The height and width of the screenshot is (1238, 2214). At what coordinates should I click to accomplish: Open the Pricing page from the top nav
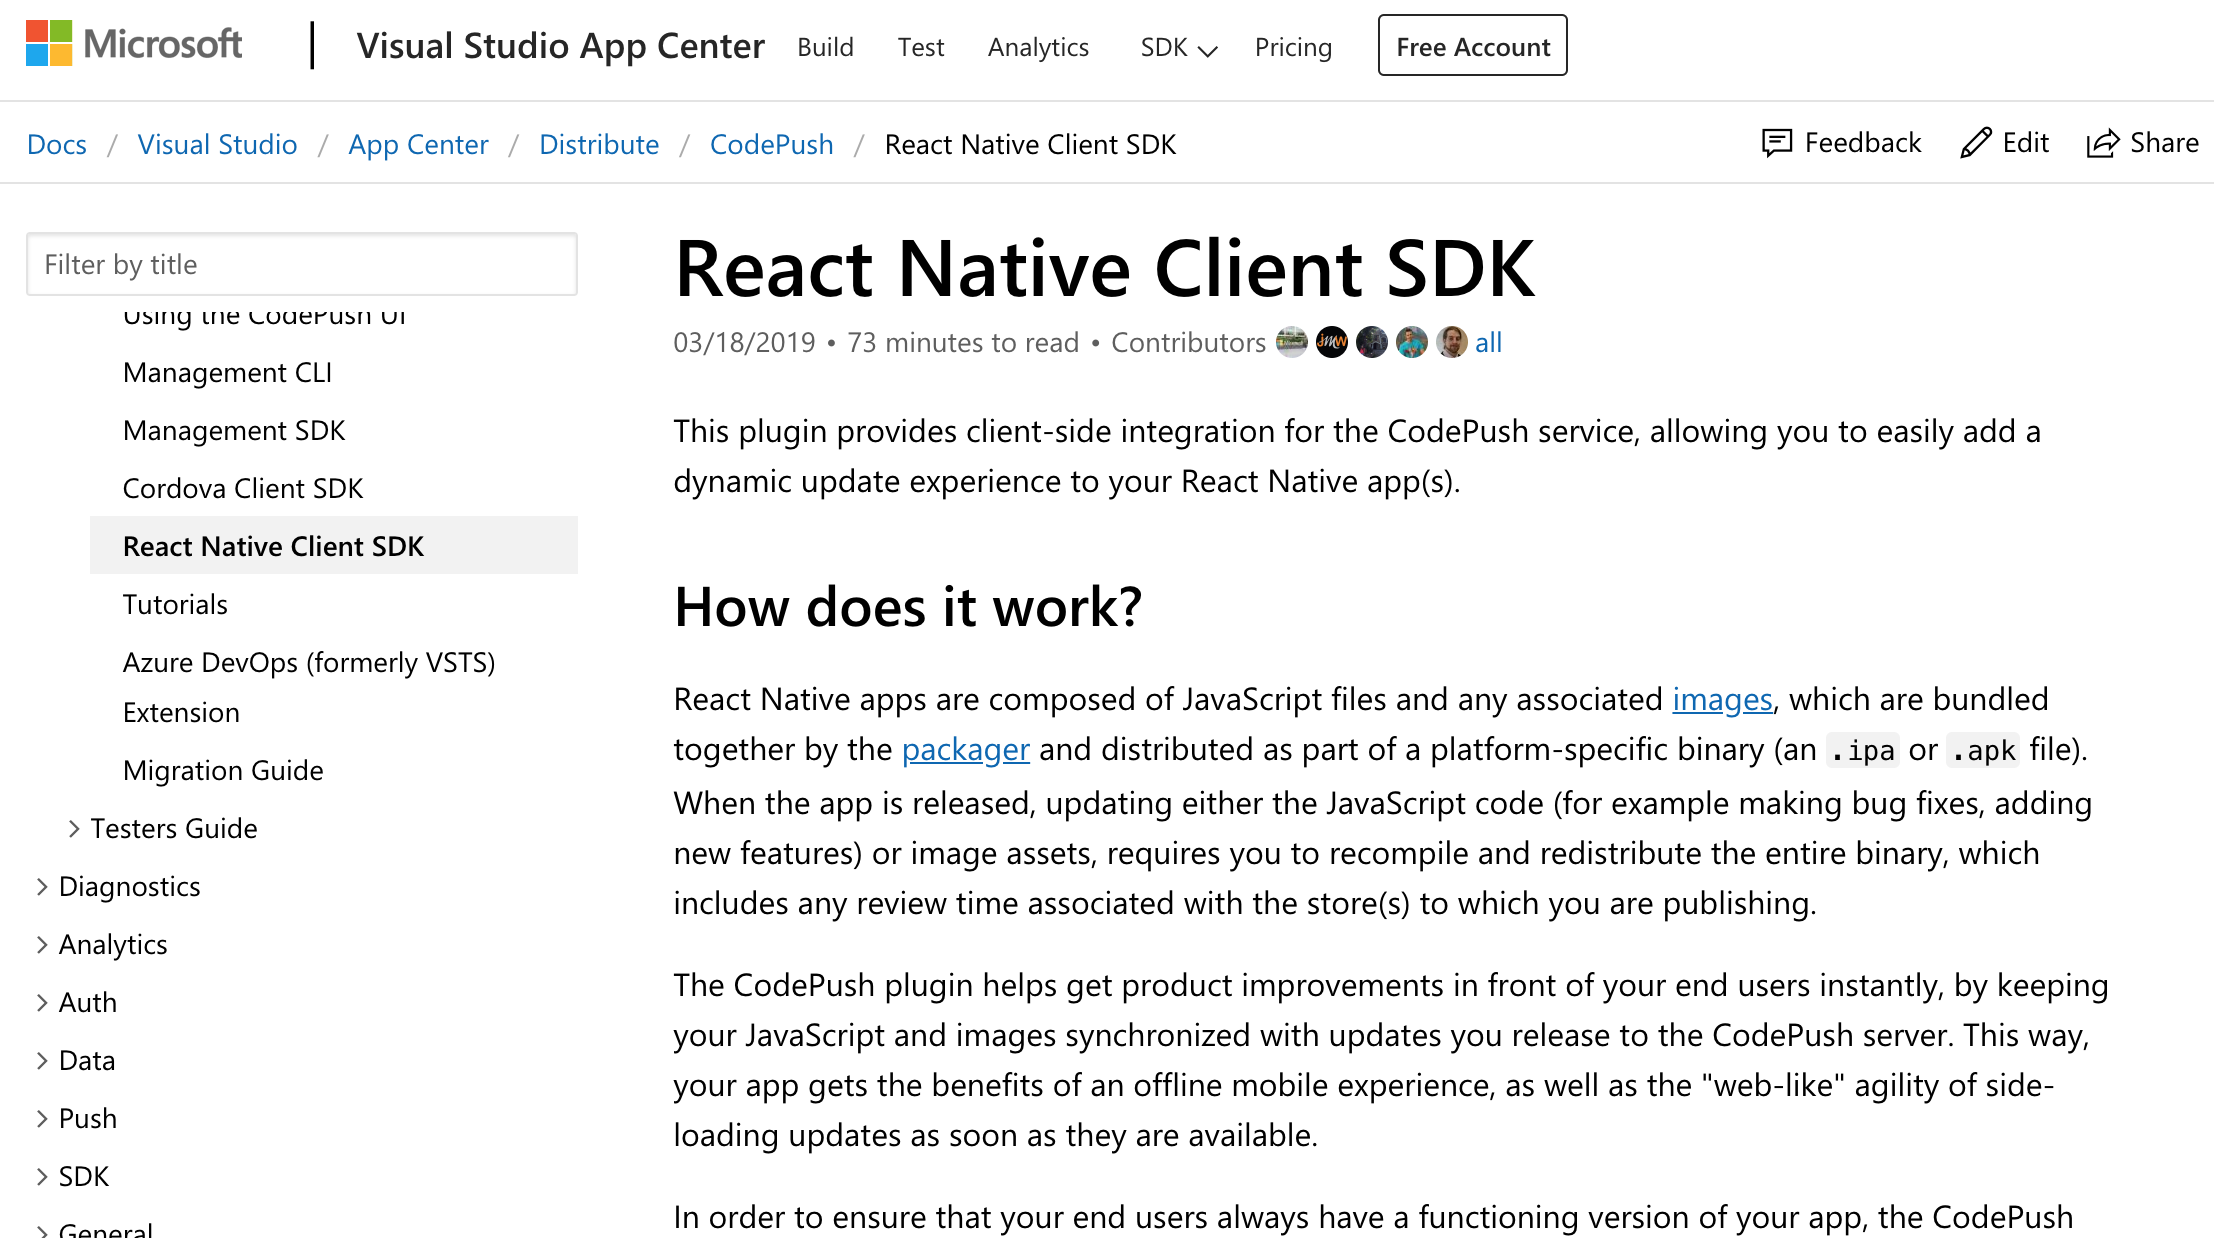click(1293, 47)
